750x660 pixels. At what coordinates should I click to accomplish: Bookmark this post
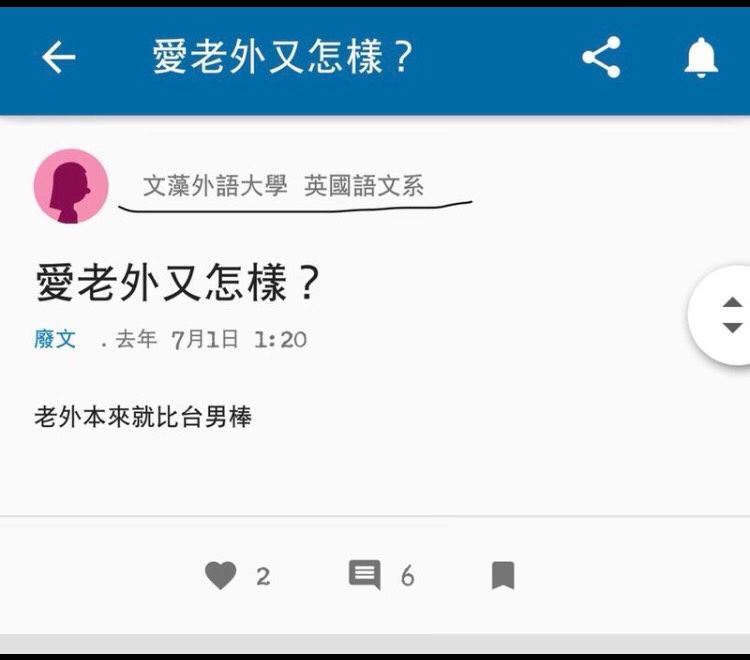point(503,575)
